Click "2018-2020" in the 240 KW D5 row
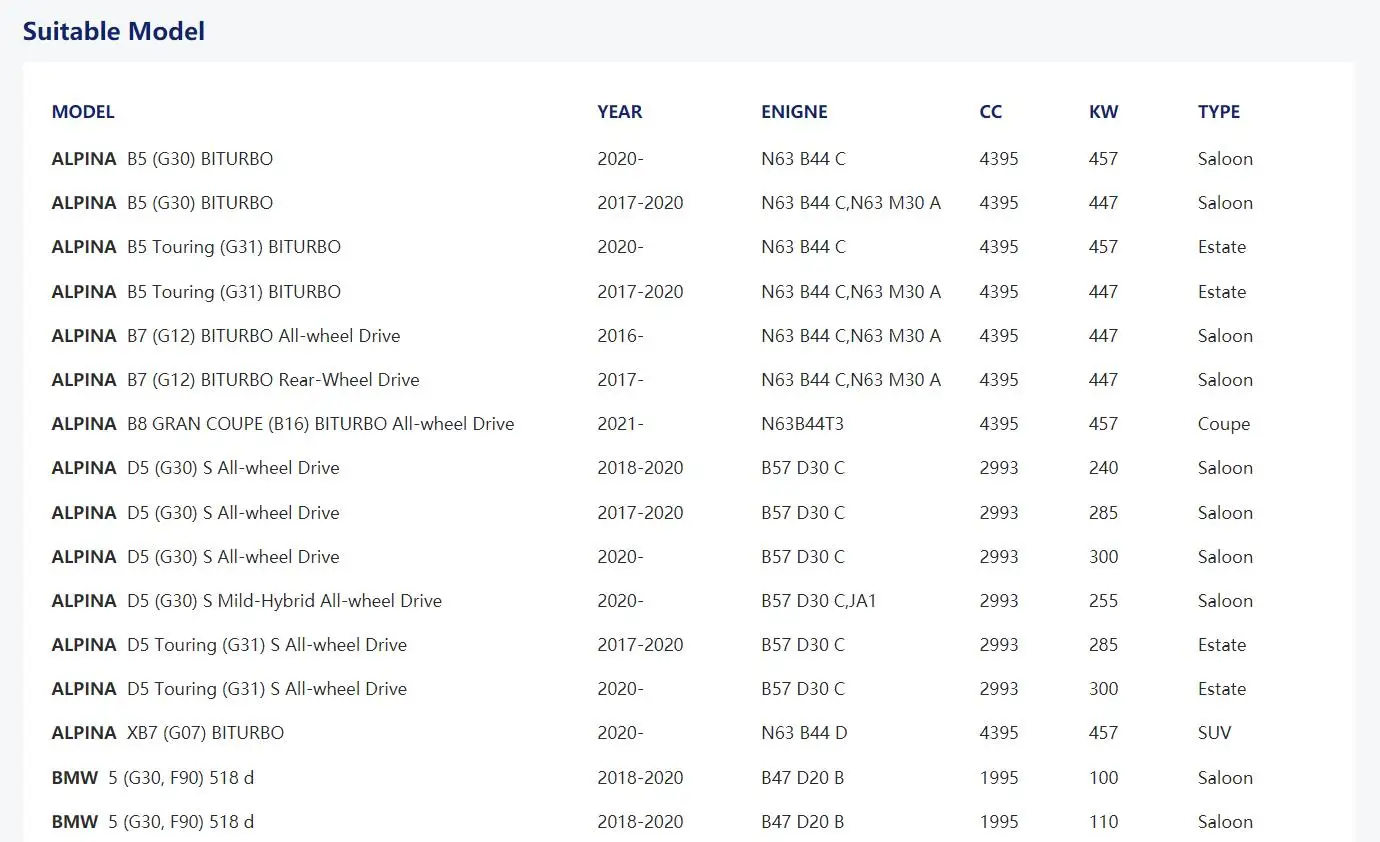 click(641, 468)
